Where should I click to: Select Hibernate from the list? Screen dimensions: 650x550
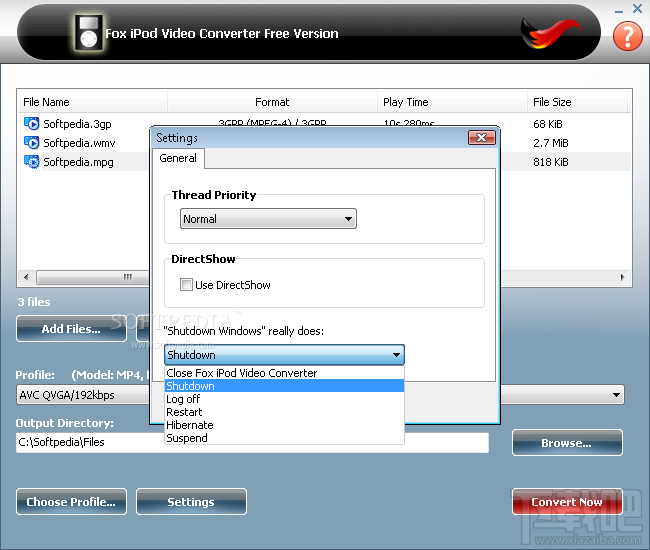coord(284,425)
